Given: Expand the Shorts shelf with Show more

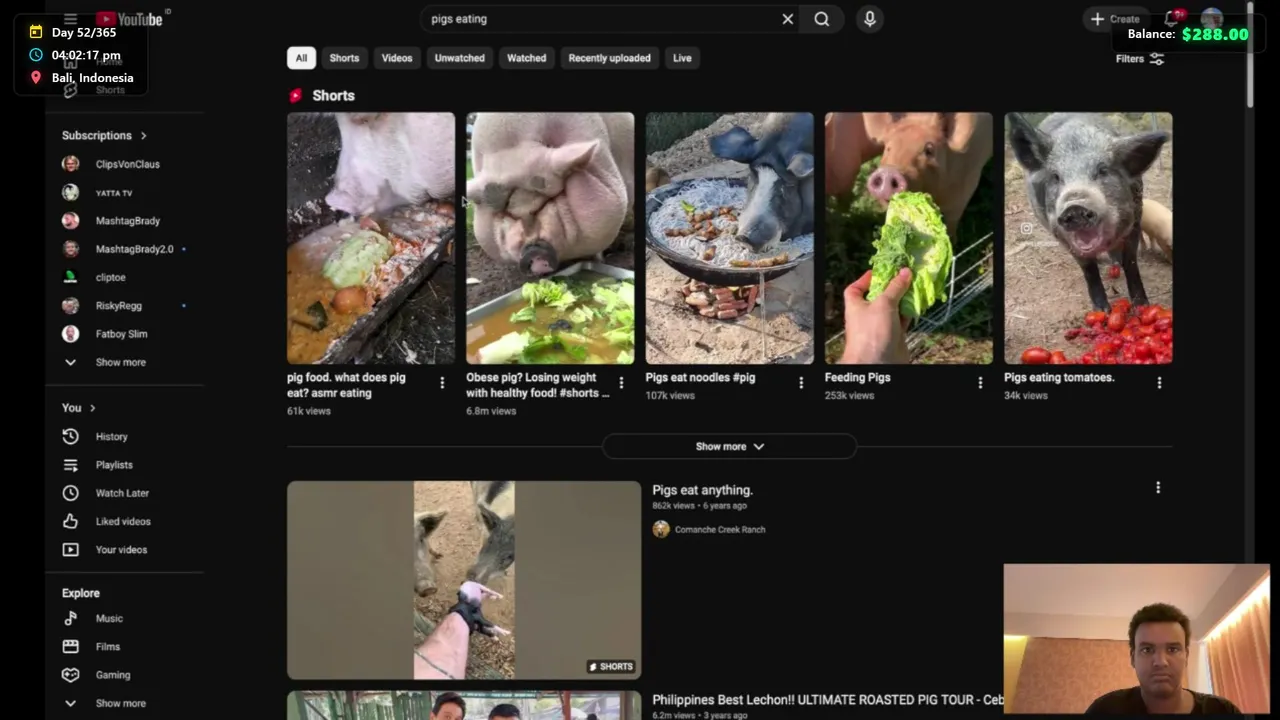Looking at the screenshot, I should (x=729, y=447).
